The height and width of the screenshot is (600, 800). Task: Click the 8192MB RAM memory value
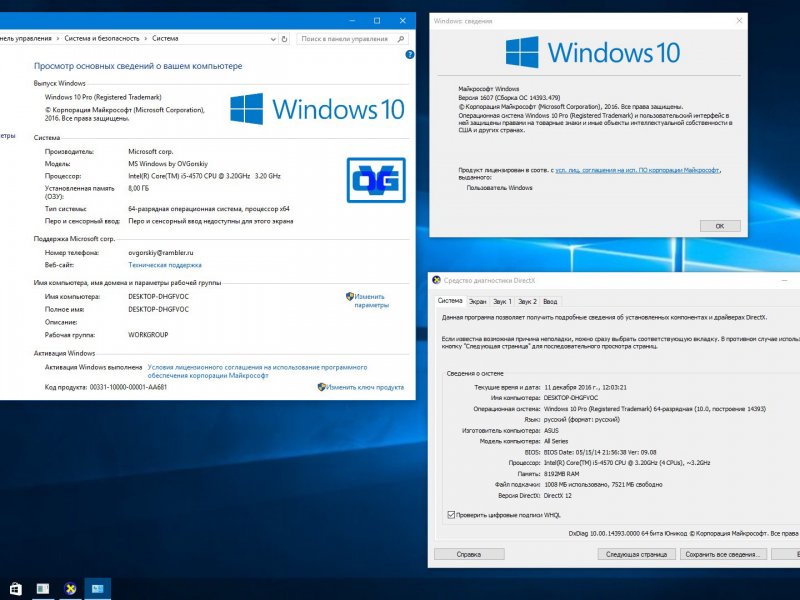pos(562,474)
